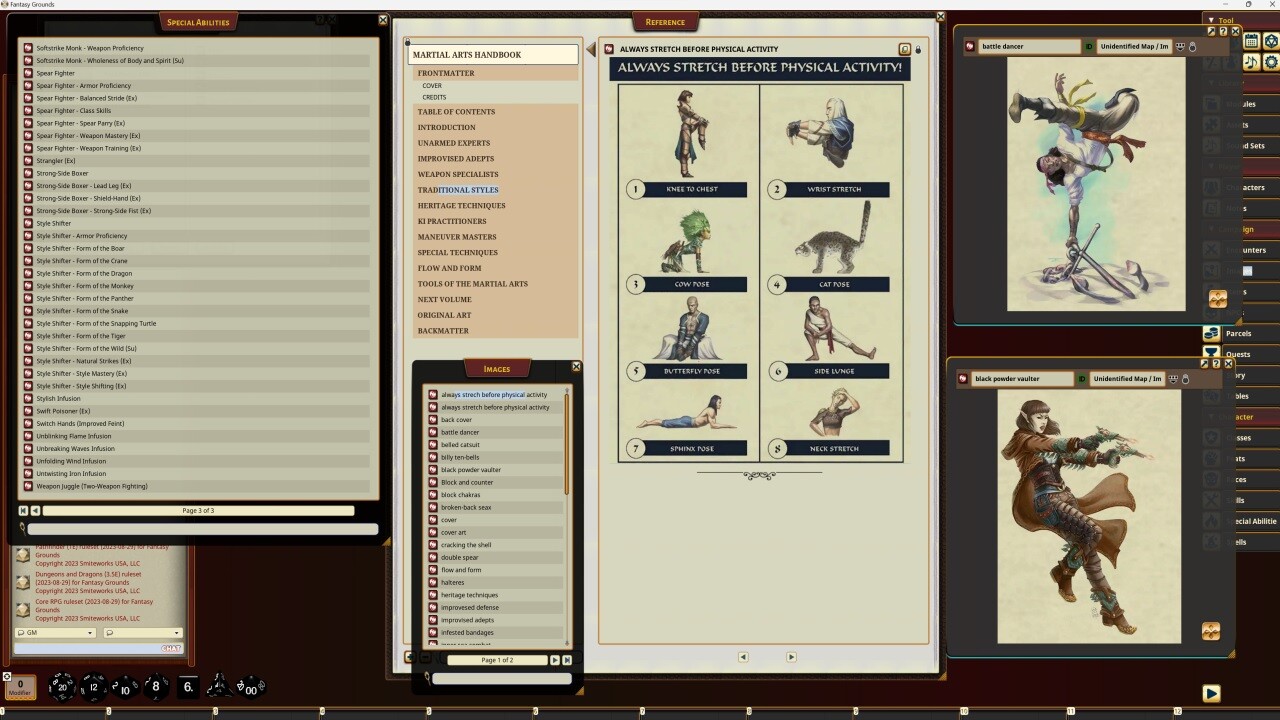The image size is (1280, 720).
Task: Select Table of Contents in the handbook index
Action: 456,111
